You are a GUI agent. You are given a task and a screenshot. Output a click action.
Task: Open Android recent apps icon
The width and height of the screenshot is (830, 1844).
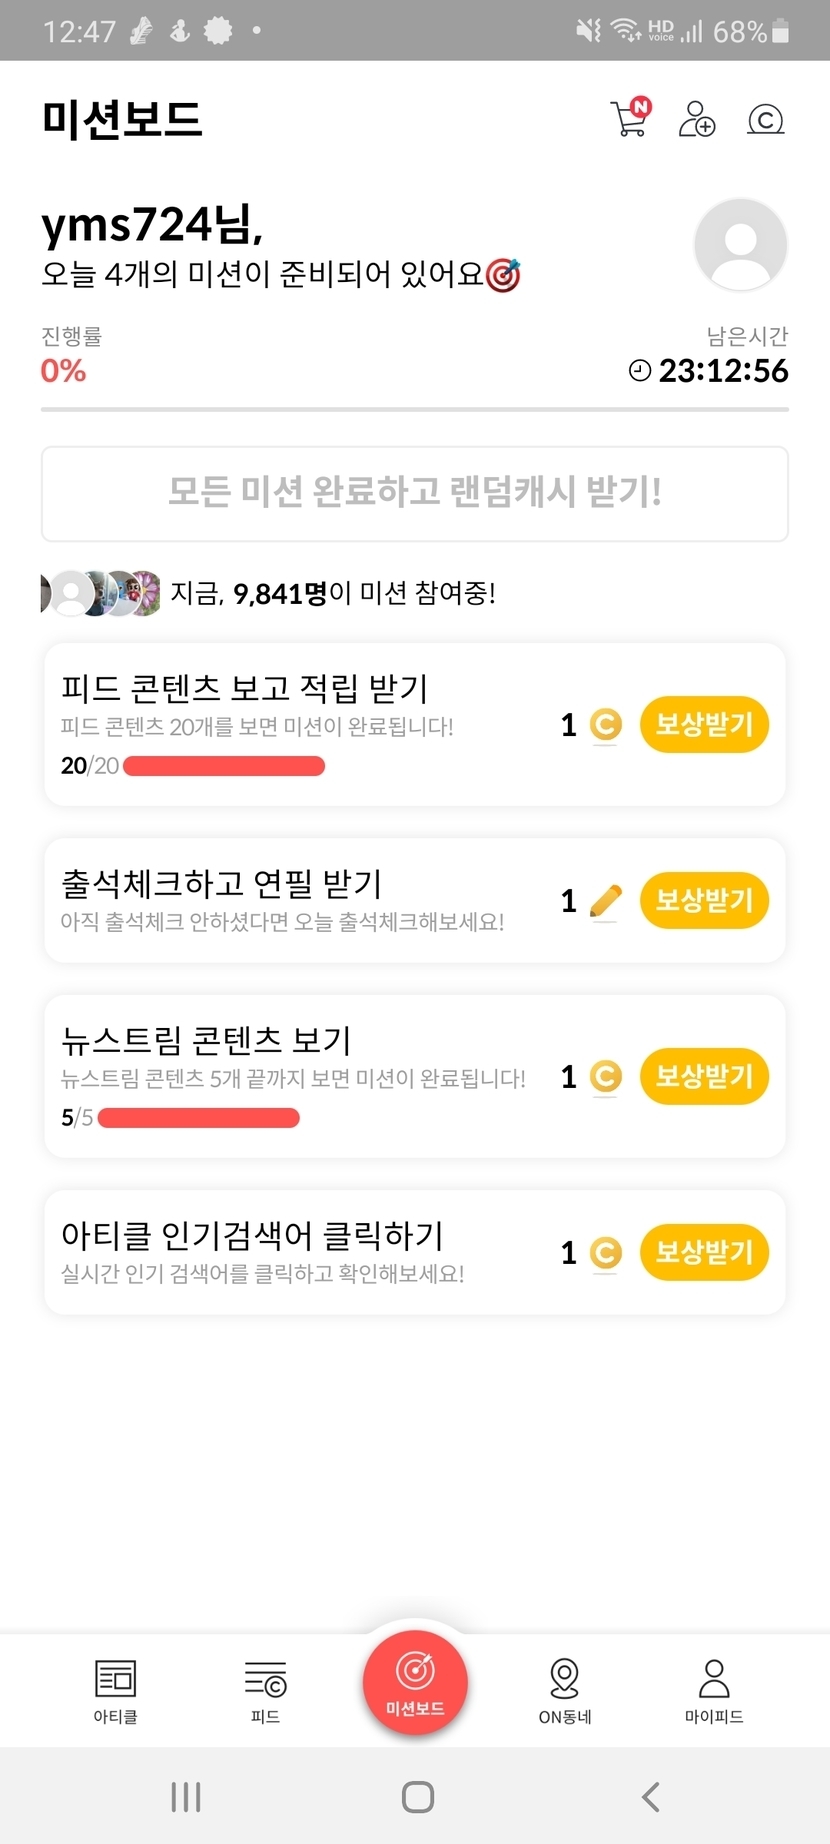186,1797
